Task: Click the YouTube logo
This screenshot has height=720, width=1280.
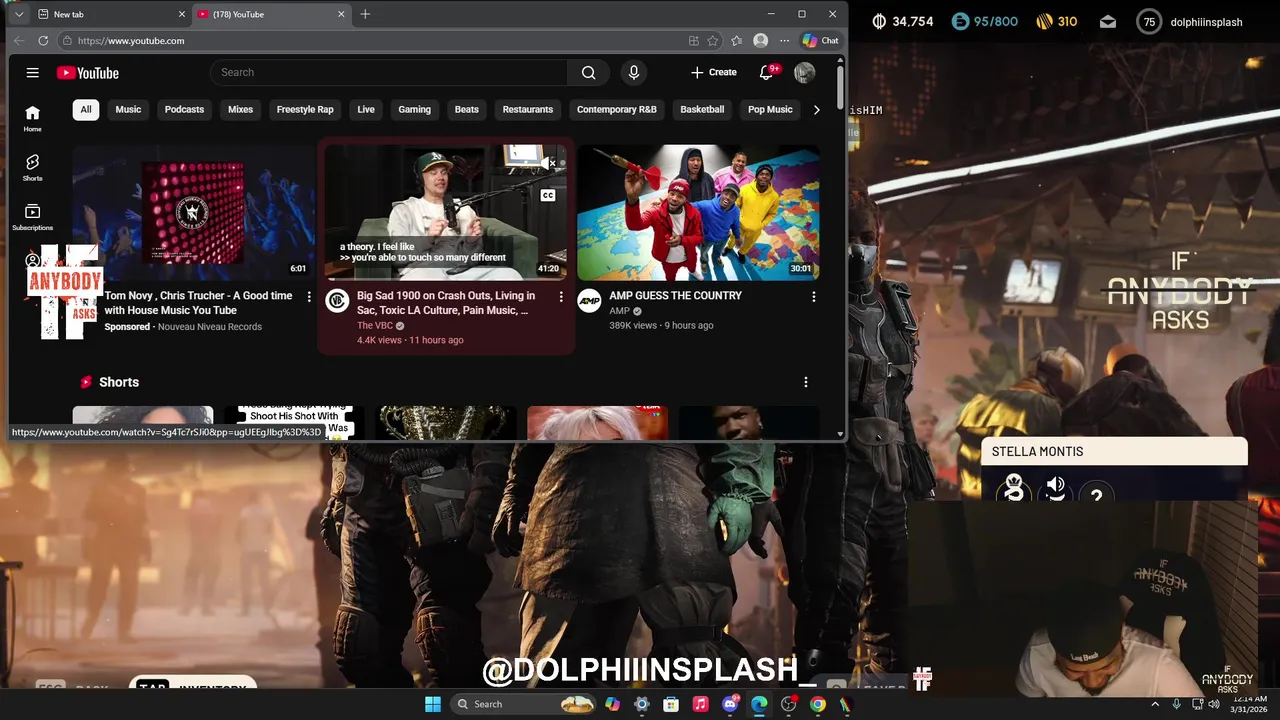Action: point(88,73)
